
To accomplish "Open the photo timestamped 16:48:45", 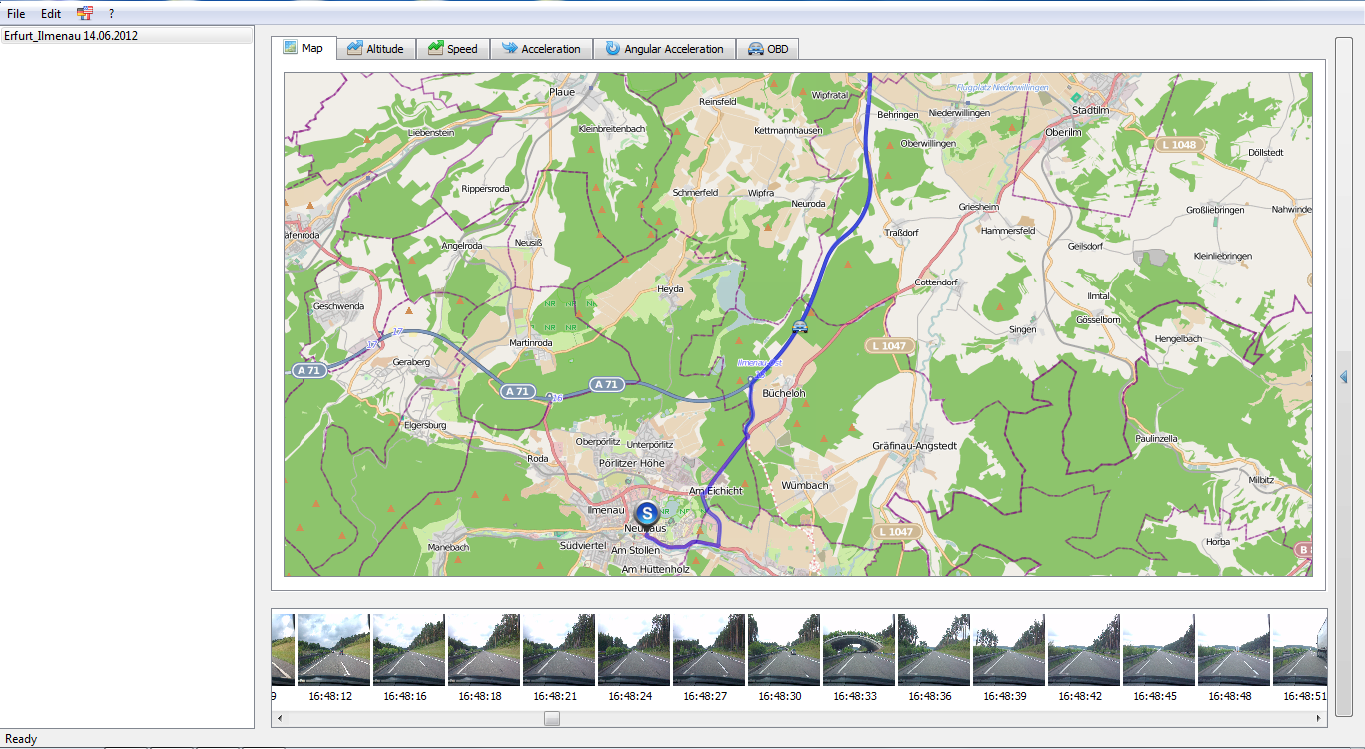I will [1159, 649].
